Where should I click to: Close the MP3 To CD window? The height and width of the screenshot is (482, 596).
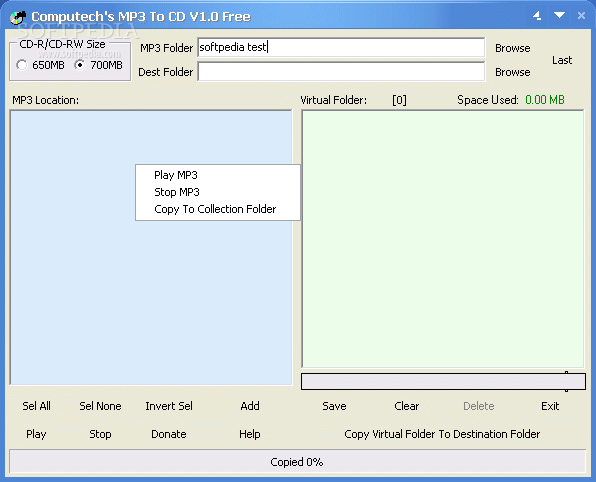581,16
